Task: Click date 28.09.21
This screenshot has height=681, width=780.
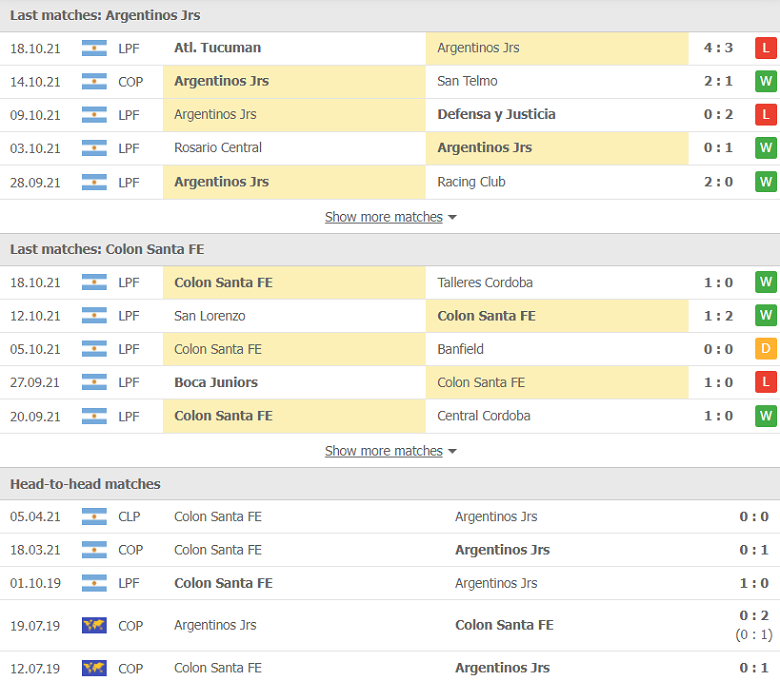Action: [x=35, y=183]
